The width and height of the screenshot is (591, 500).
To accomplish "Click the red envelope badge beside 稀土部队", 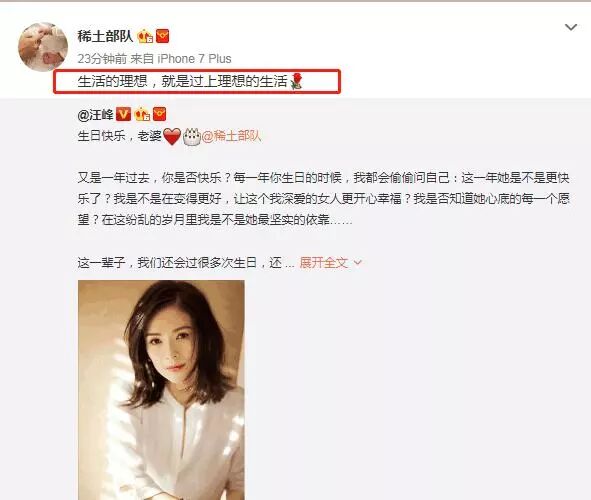I will 162,36.
